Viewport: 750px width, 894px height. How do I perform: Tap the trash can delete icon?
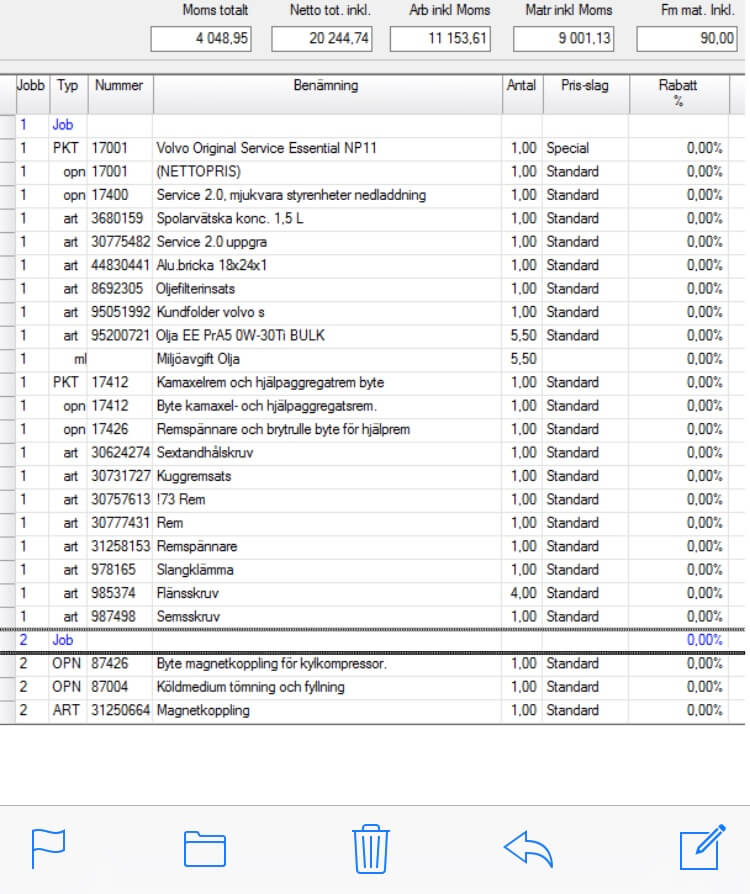370,850
